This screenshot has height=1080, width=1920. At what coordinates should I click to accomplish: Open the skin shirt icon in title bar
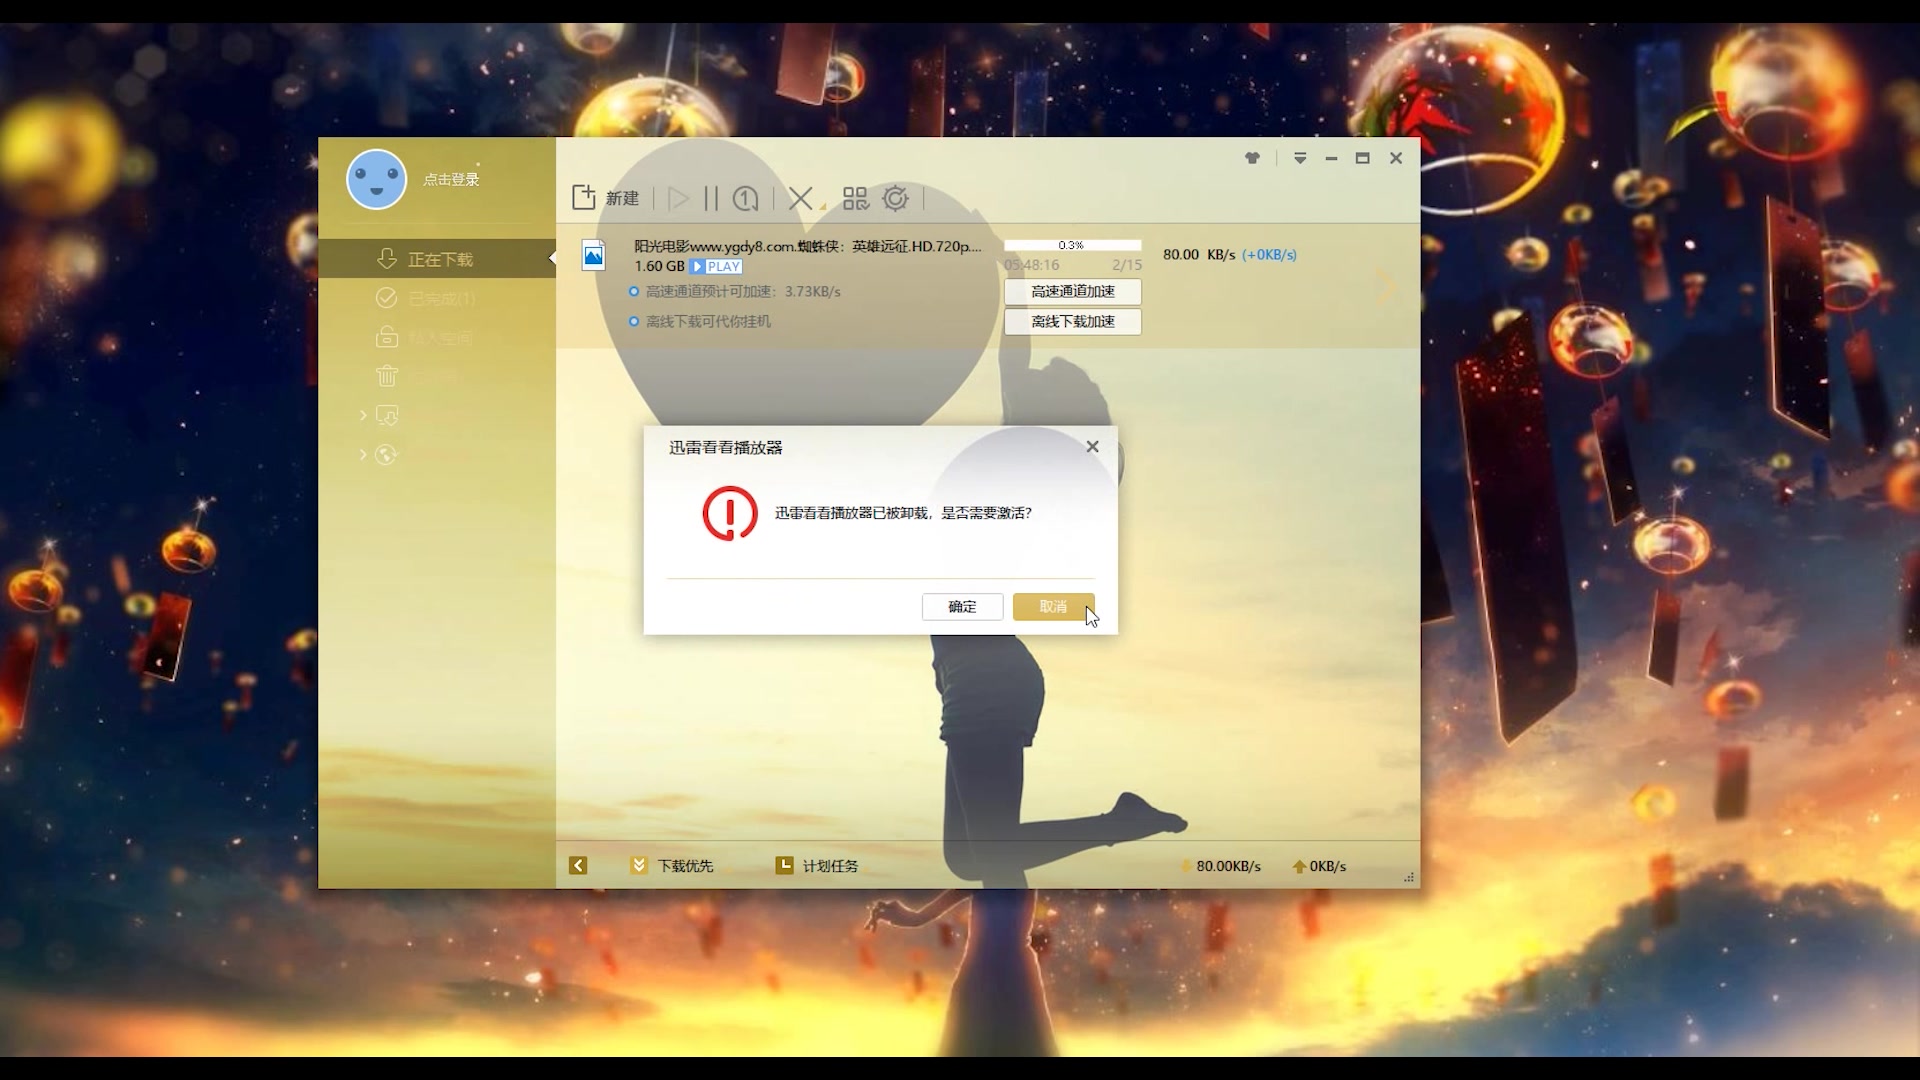(1252, 158)
